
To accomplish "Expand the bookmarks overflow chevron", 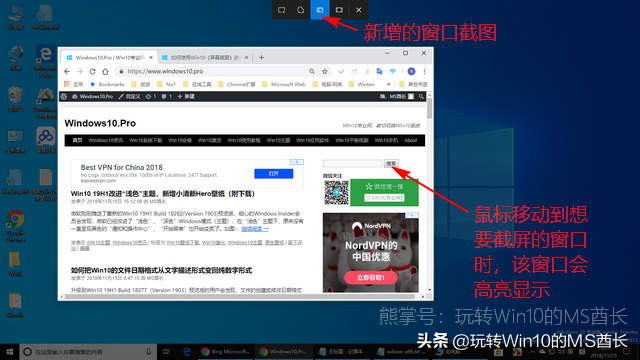I will click(389, 84).
